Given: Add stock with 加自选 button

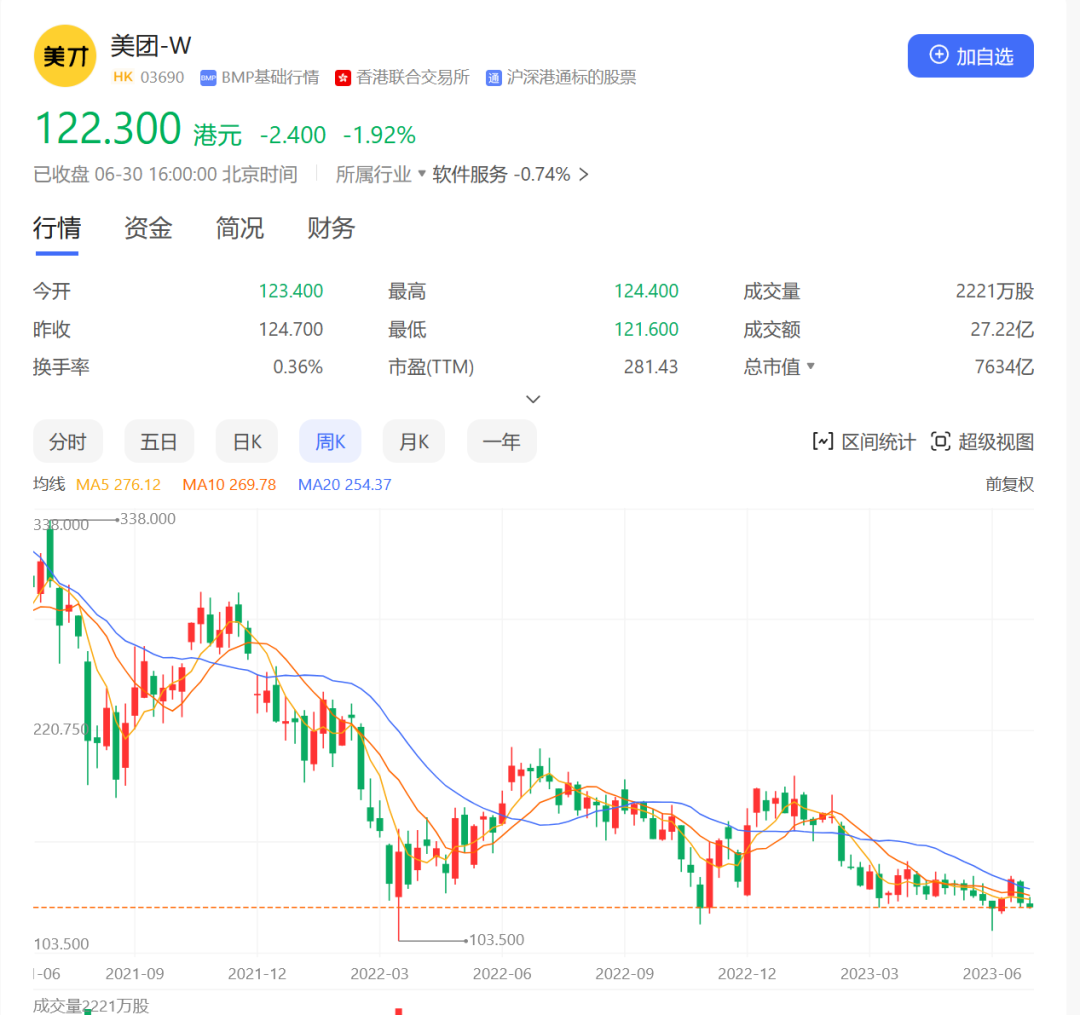Looking at the screenshot, I should coord(970,56).
